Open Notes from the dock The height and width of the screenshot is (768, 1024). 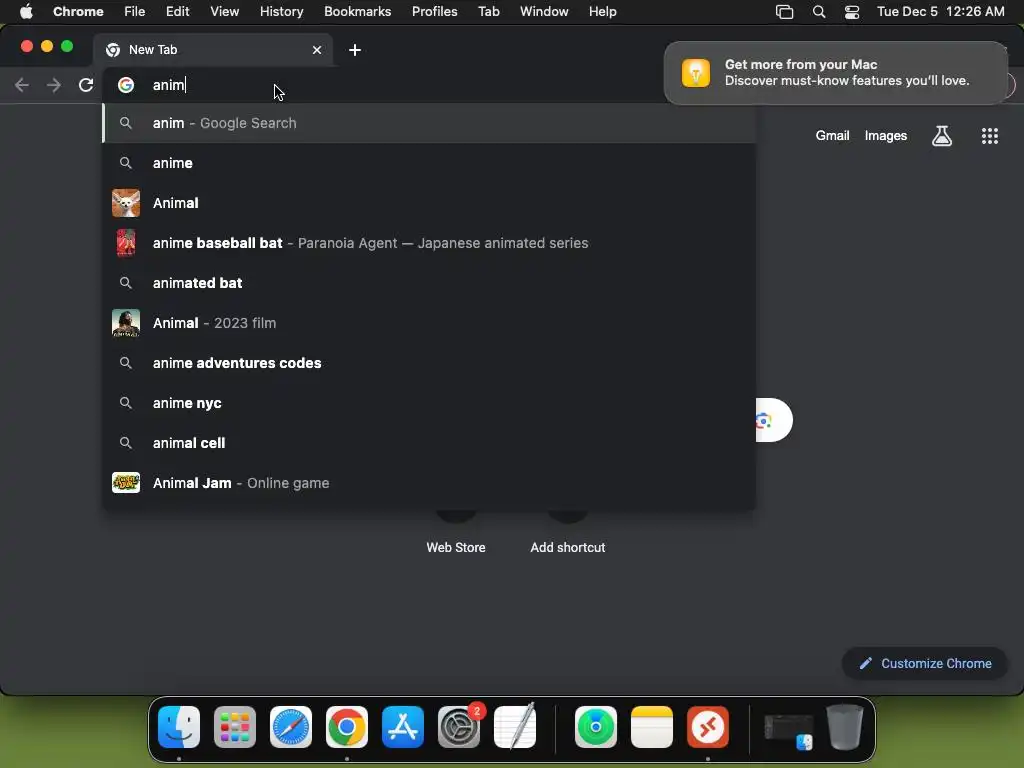click(652, 727)
